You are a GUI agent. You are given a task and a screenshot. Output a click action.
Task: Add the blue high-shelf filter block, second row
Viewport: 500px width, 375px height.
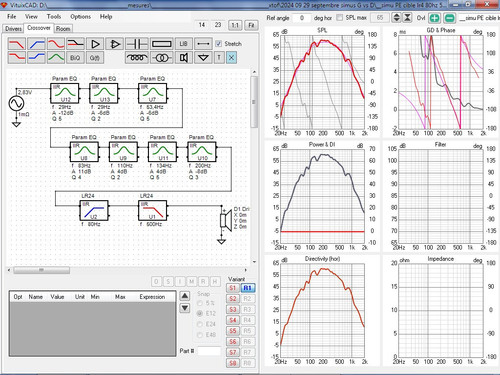coord(36,58)
